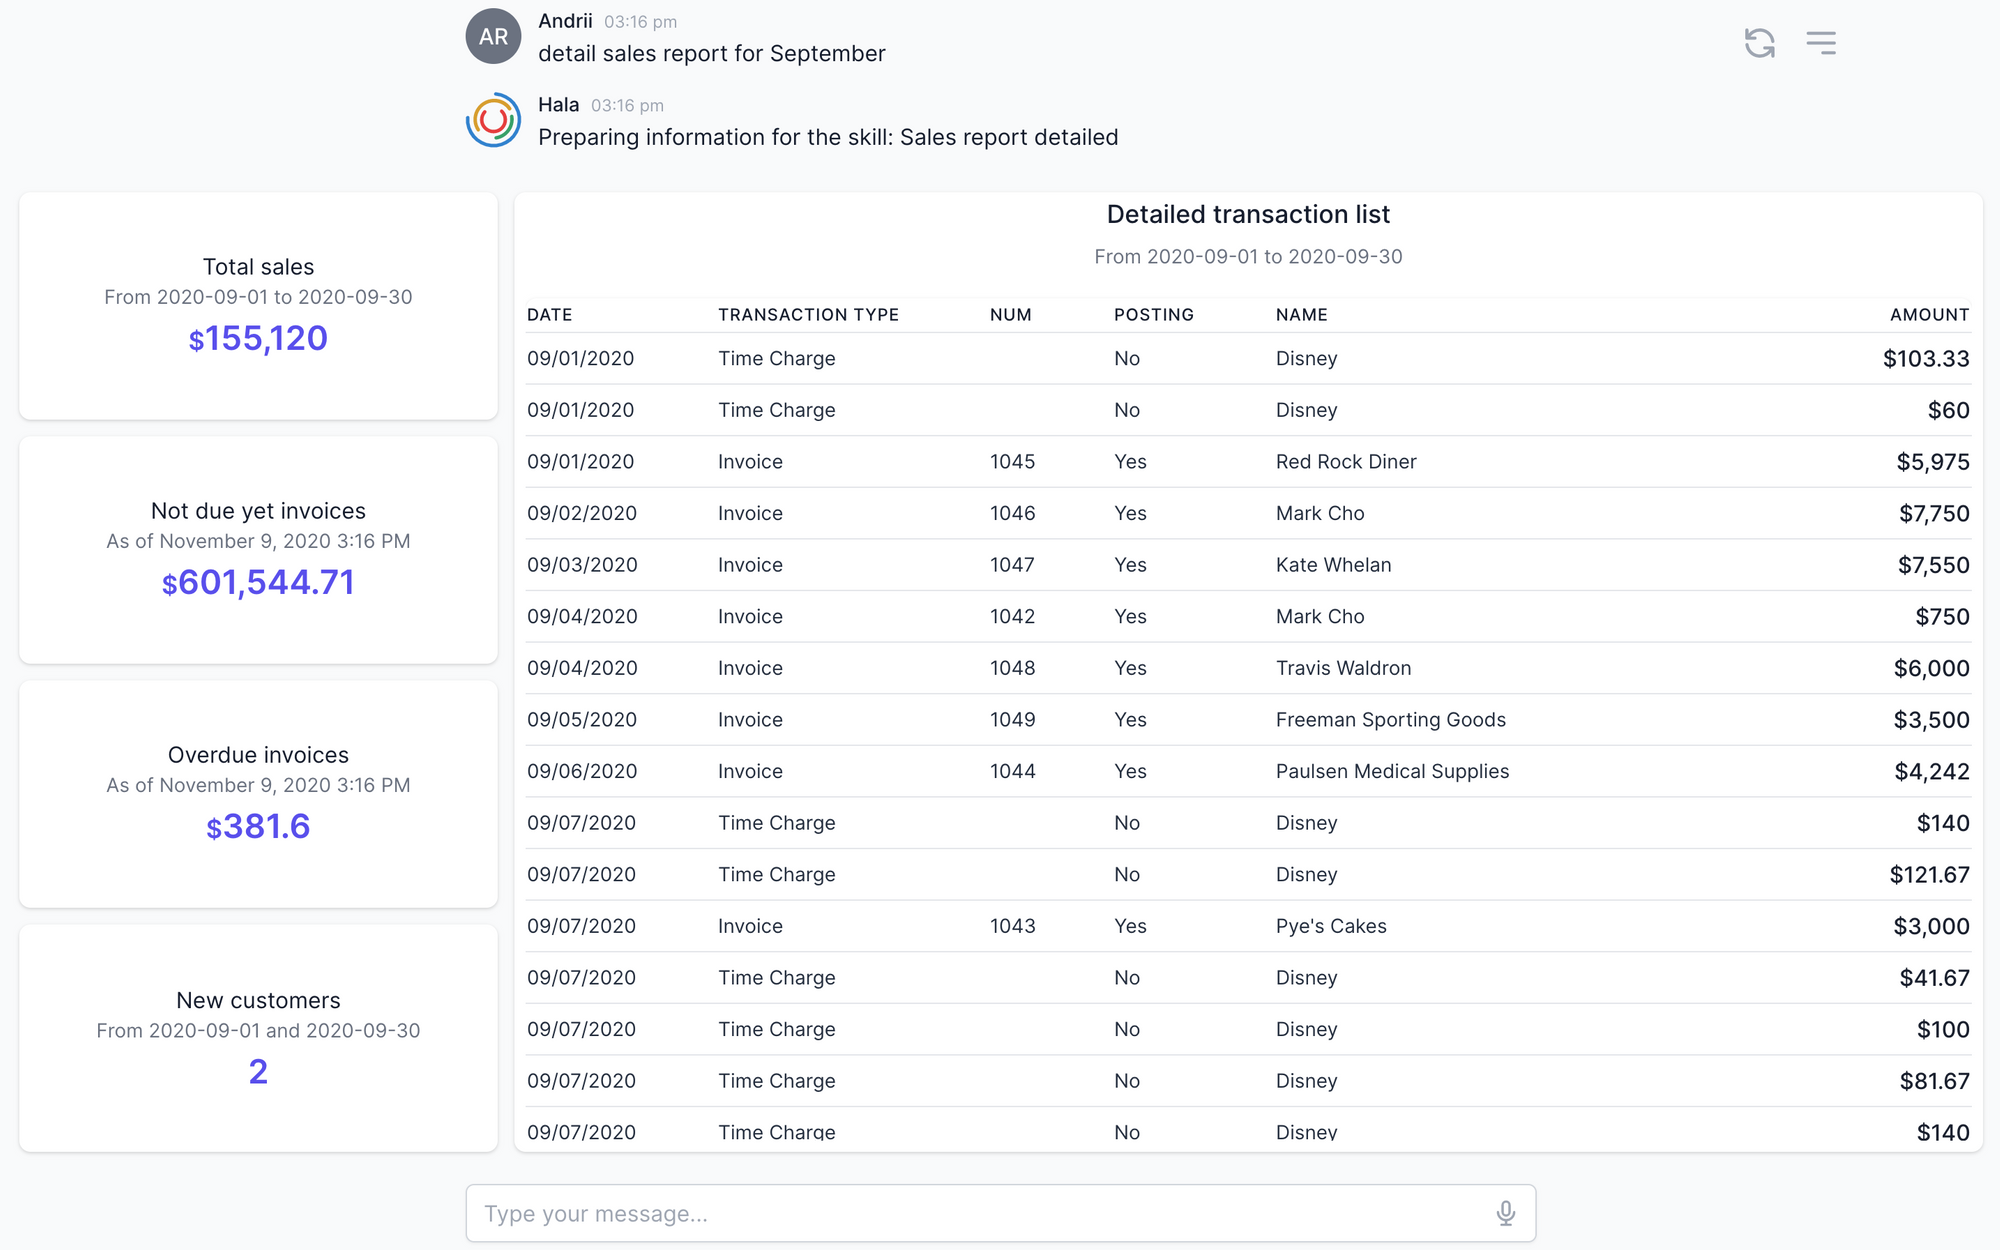
Task: Select the 09/02/2020 date cell
Action: [582, 513]
